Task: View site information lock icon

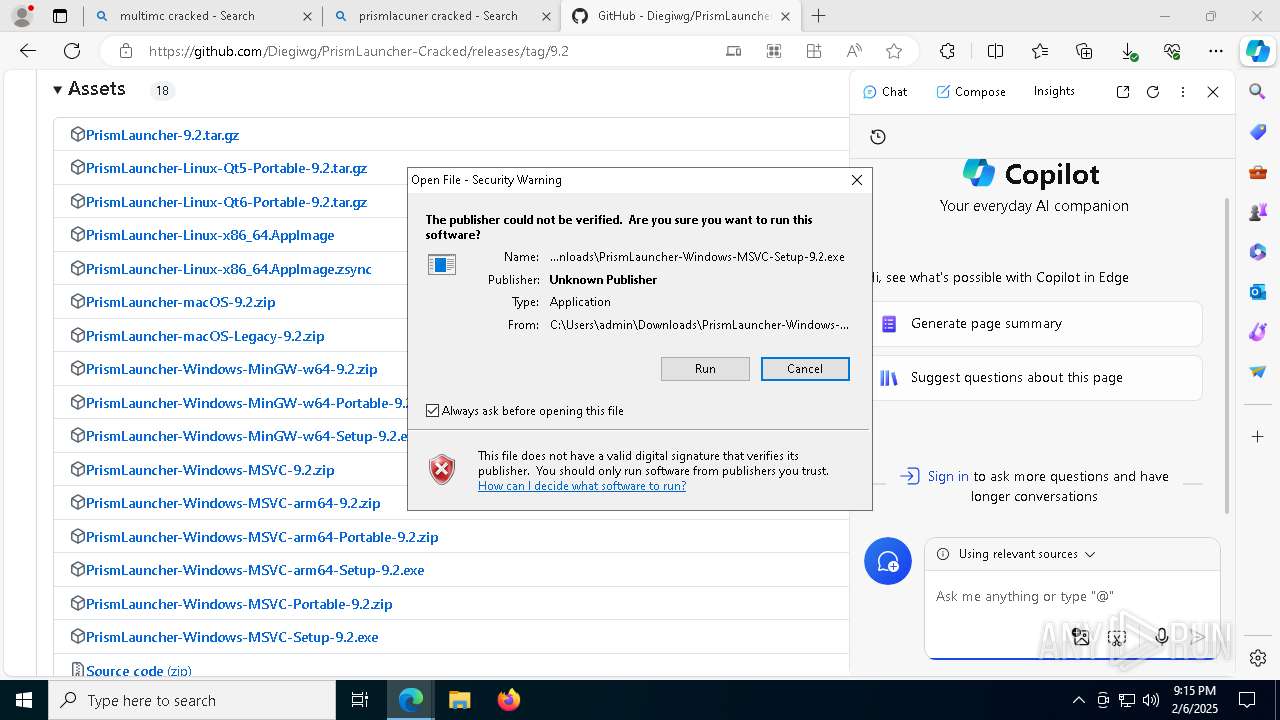Action: (x=125, y=51)
